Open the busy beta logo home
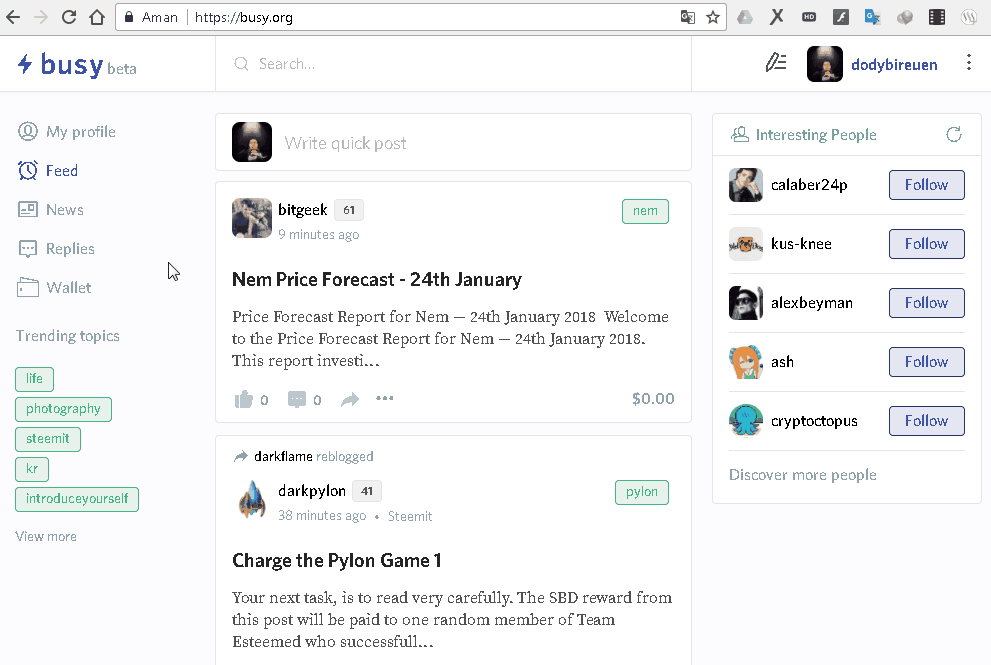The width and height of the screenshot is (991, 665). coord(77,64)
